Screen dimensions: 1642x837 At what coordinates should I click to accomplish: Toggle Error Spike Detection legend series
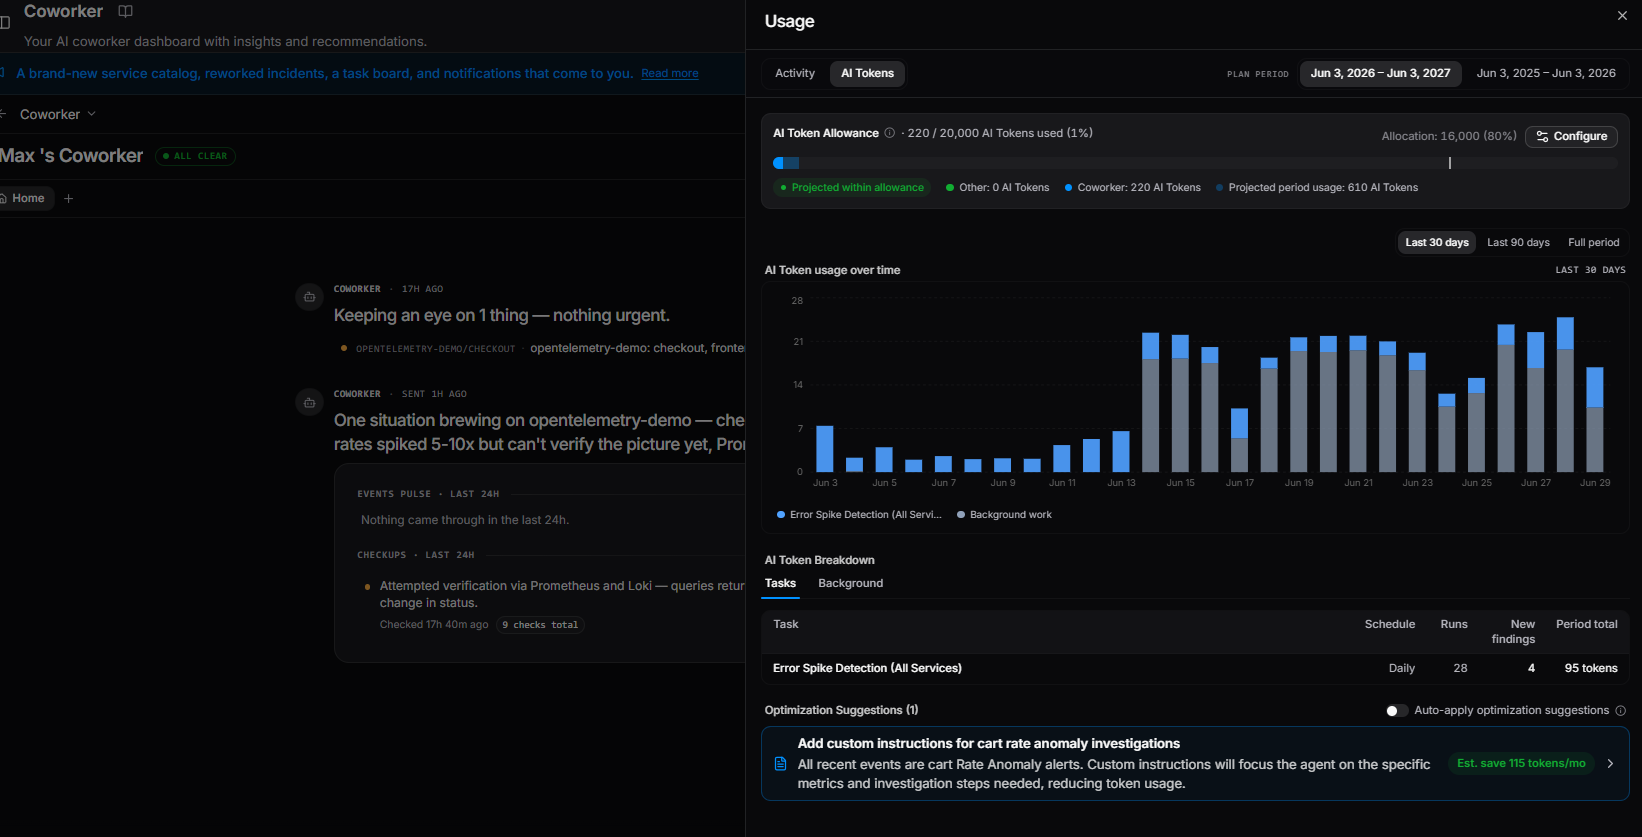click(859, 515)
